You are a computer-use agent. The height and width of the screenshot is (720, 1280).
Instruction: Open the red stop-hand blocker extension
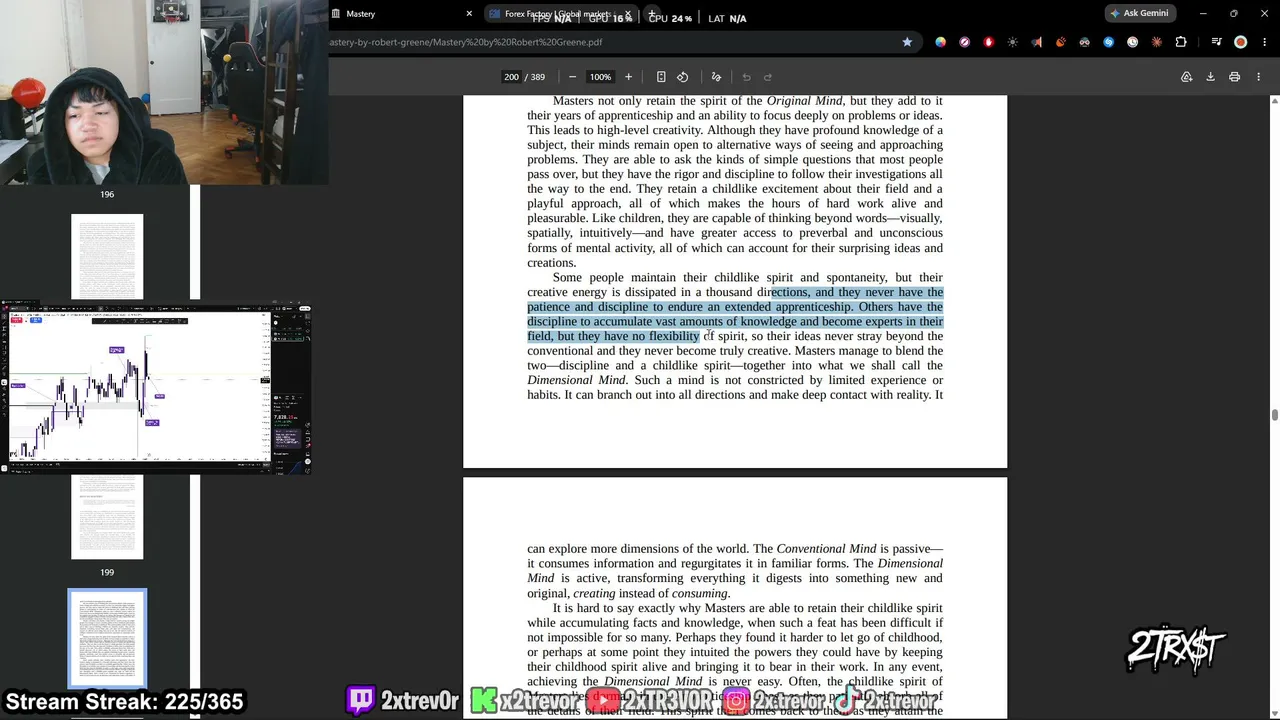(x=989, y=42)
